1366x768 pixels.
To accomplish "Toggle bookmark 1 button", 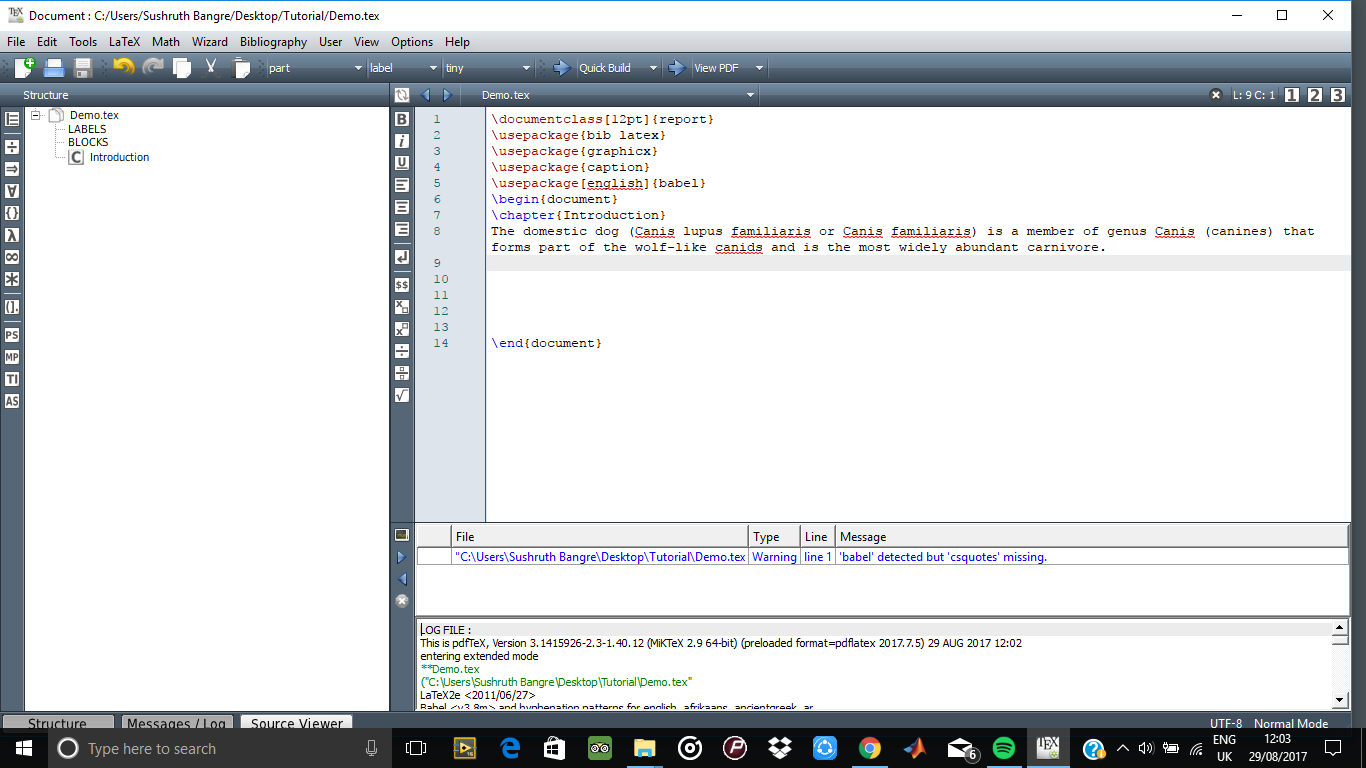I will 1292,95.
